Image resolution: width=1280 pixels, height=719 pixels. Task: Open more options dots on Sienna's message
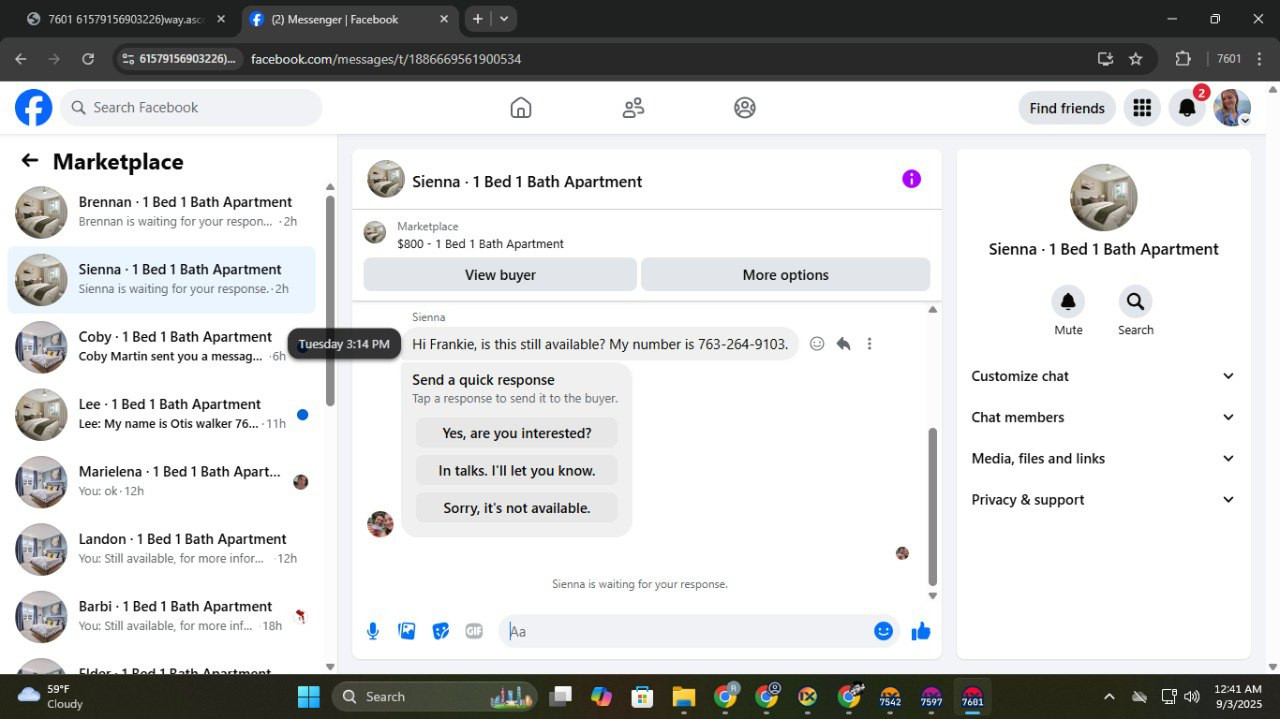[869, 344]
